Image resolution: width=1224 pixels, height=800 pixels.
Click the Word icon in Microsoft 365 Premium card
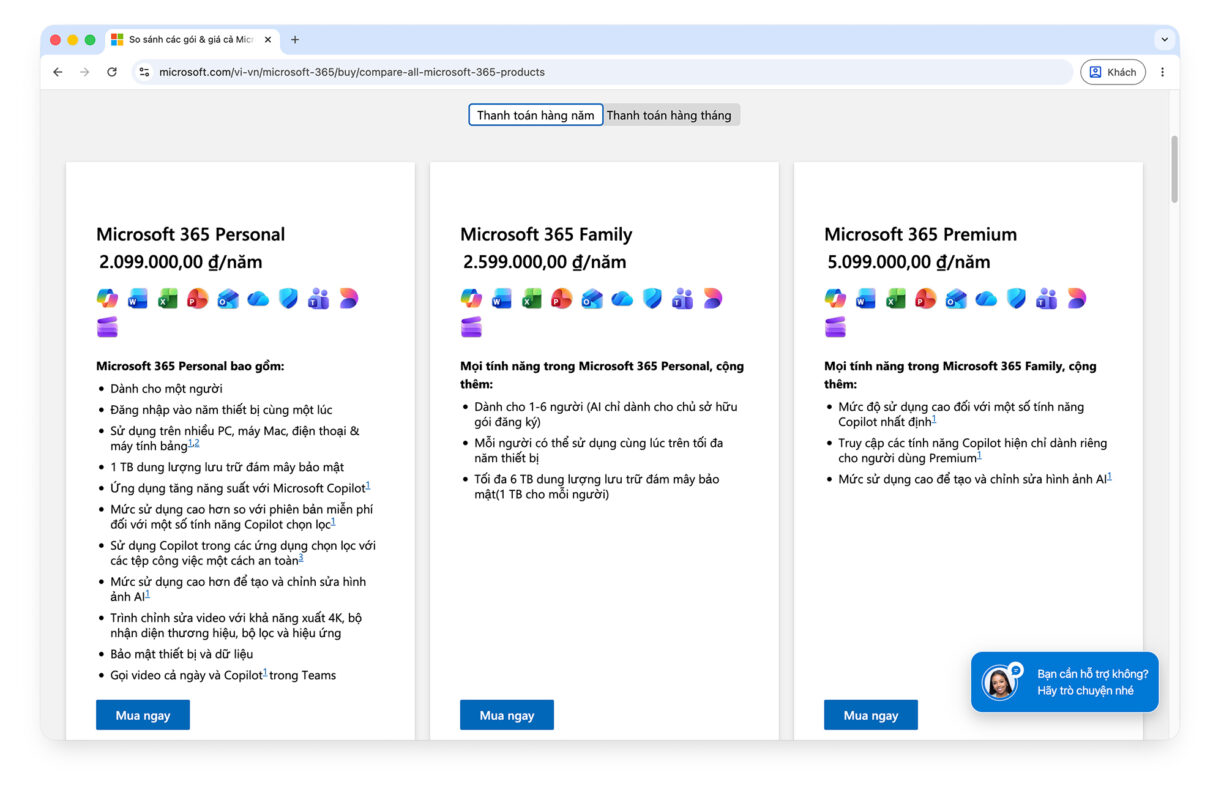865,298
